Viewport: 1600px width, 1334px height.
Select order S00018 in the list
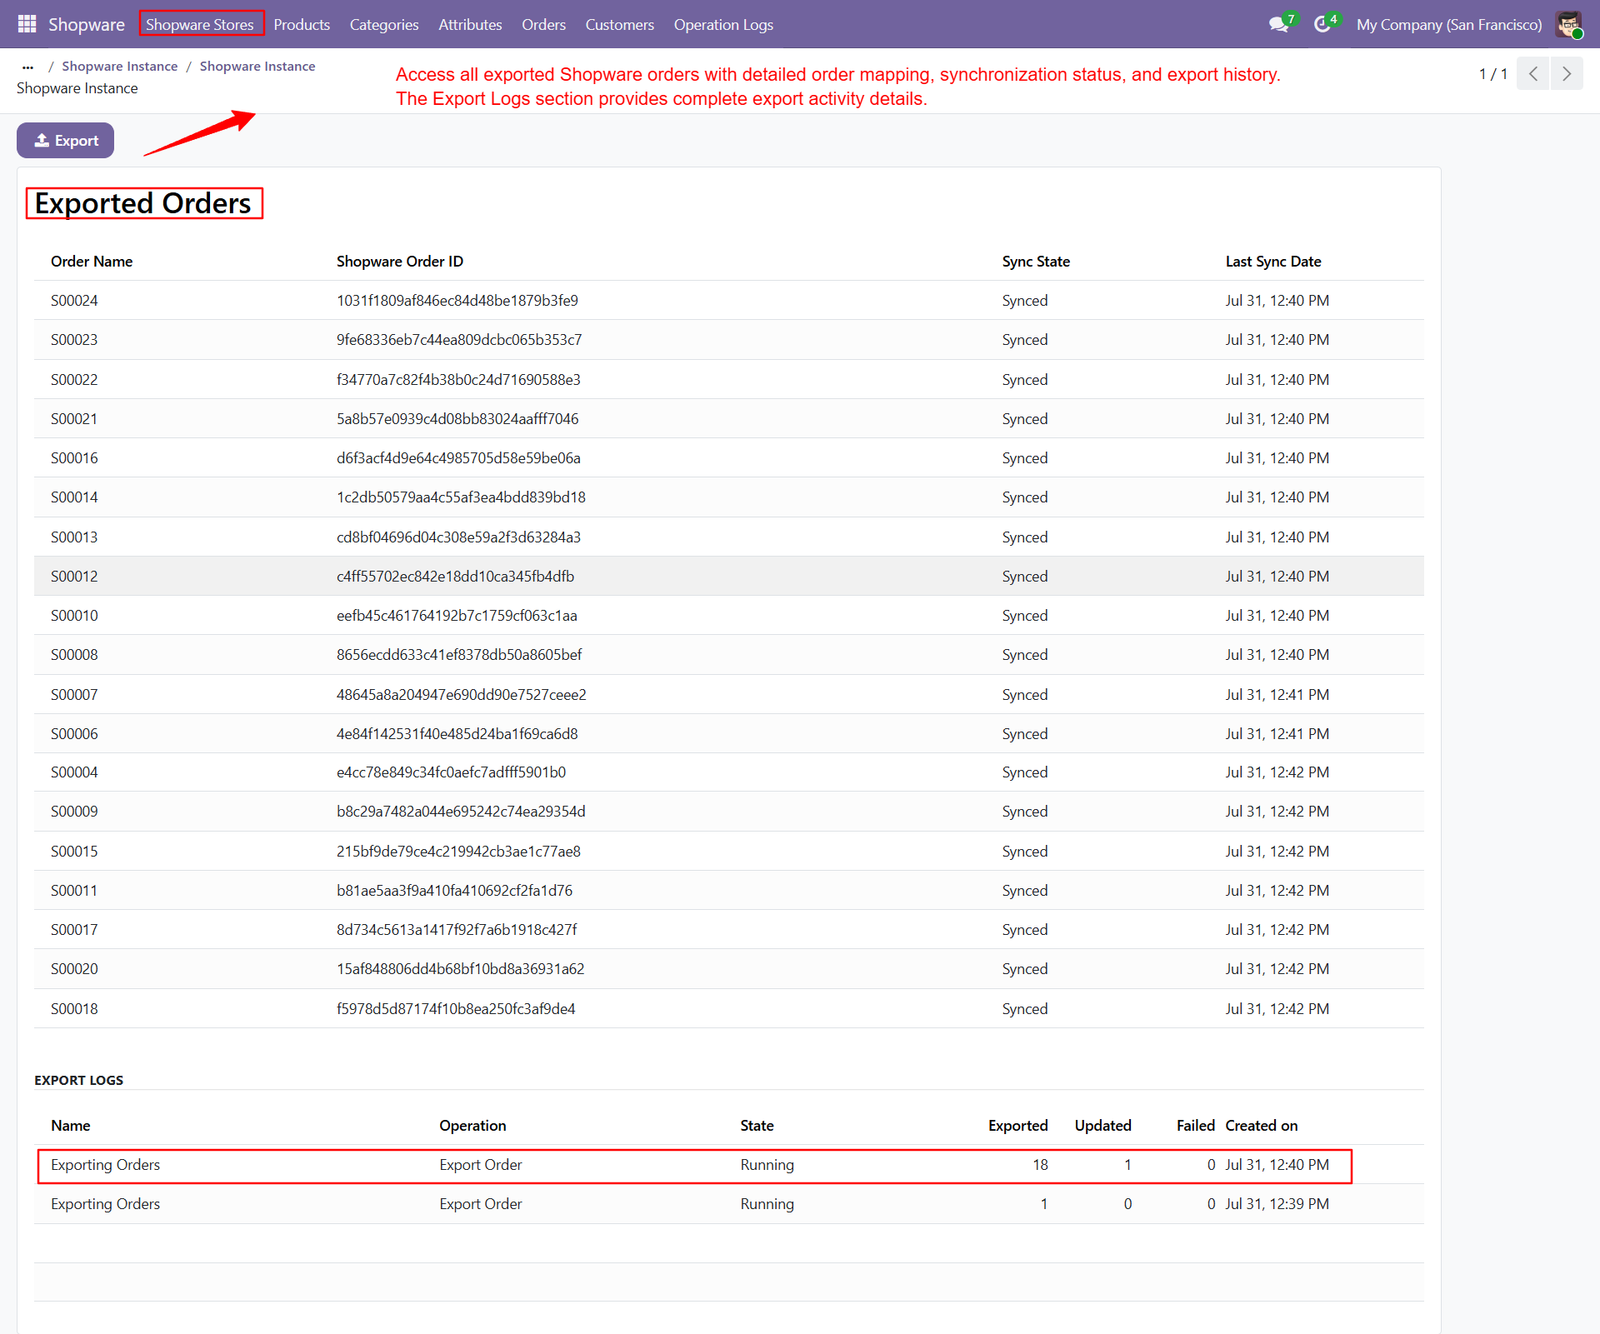click(729, 1008)
